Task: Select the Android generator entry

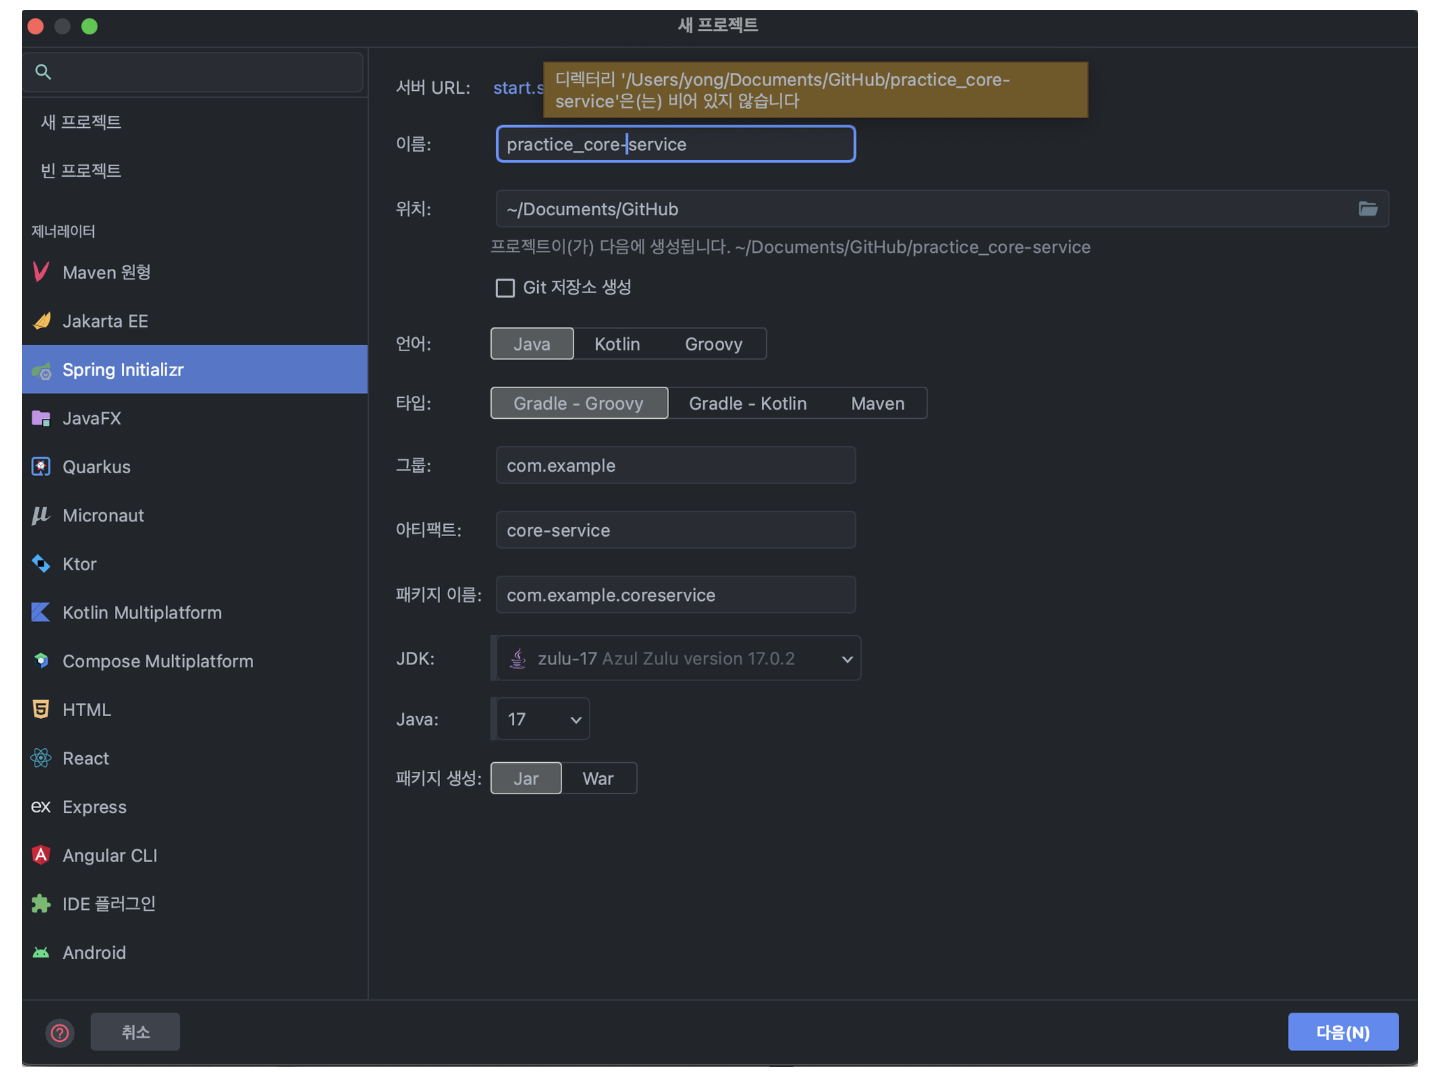Action: (x=195, y=953)
